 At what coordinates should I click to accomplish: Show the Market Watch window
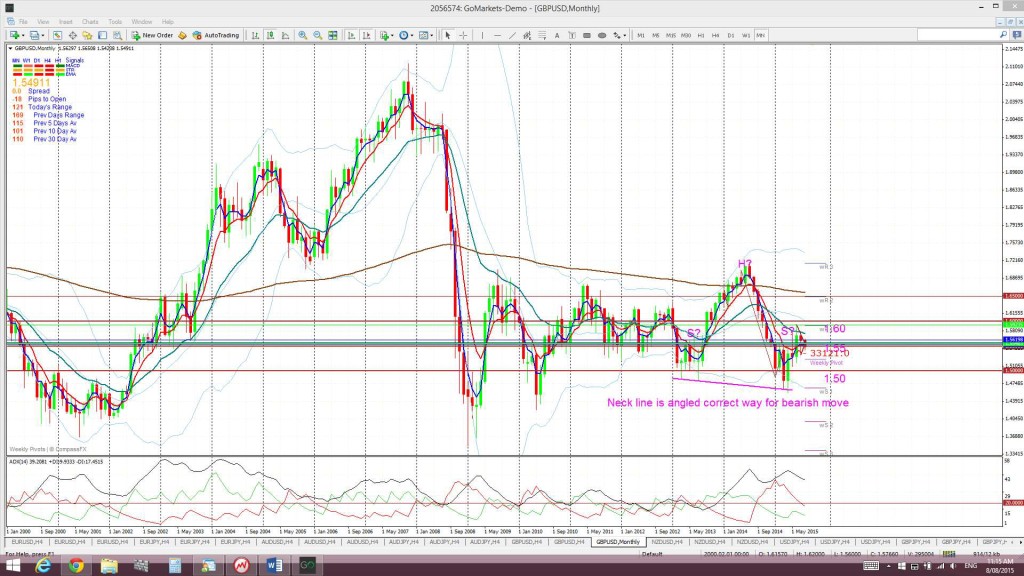click(x=57, y=35)
